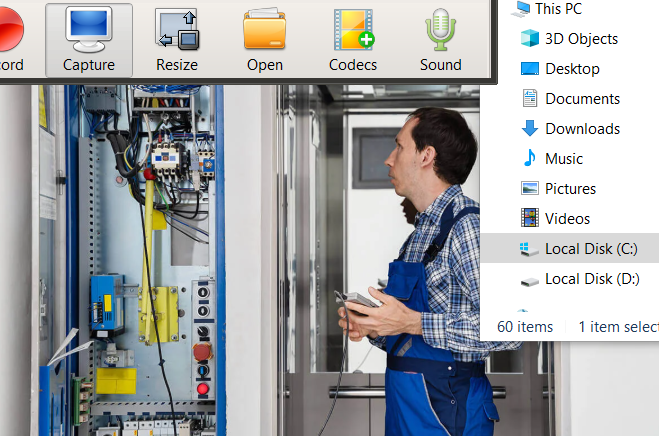Browse the Videos folder

point(567,219)
